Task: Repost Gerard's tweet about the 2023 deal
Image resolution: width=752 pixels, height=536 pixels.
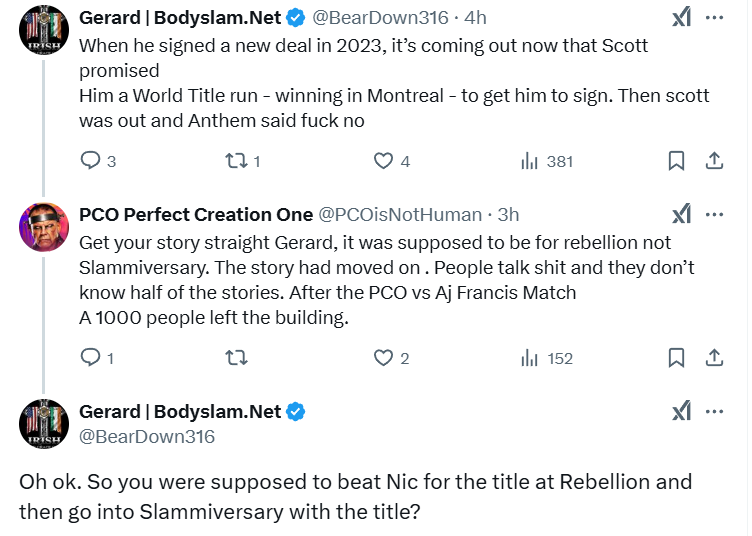Action: pyautogui.click(x=238, y=161)
